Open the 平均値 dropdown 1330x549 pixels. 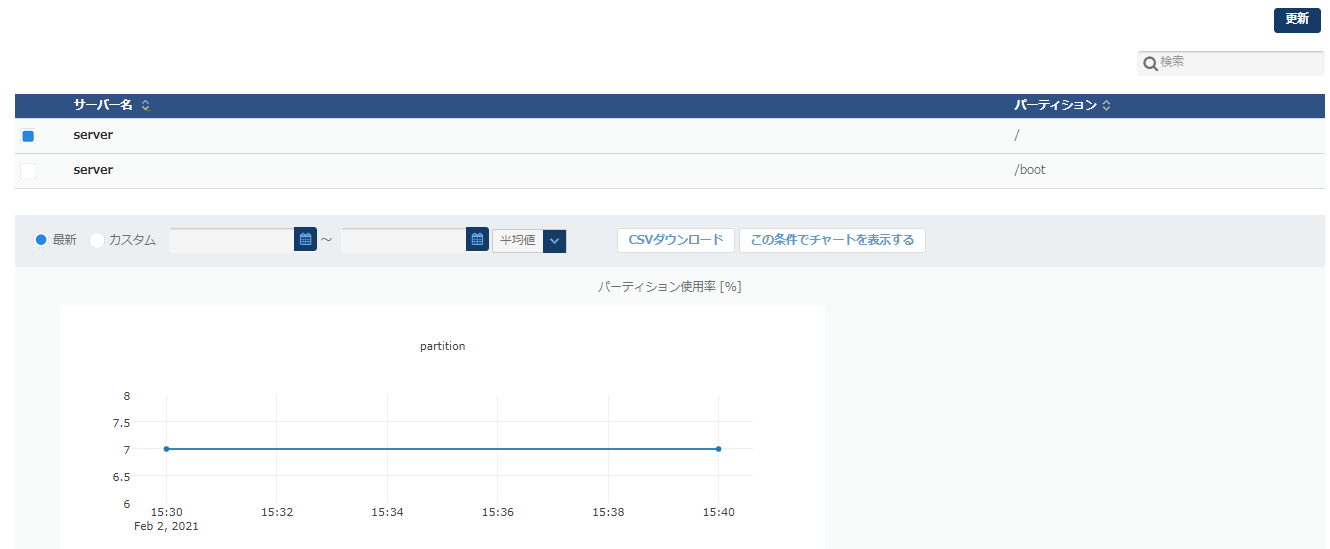point(529,241)
